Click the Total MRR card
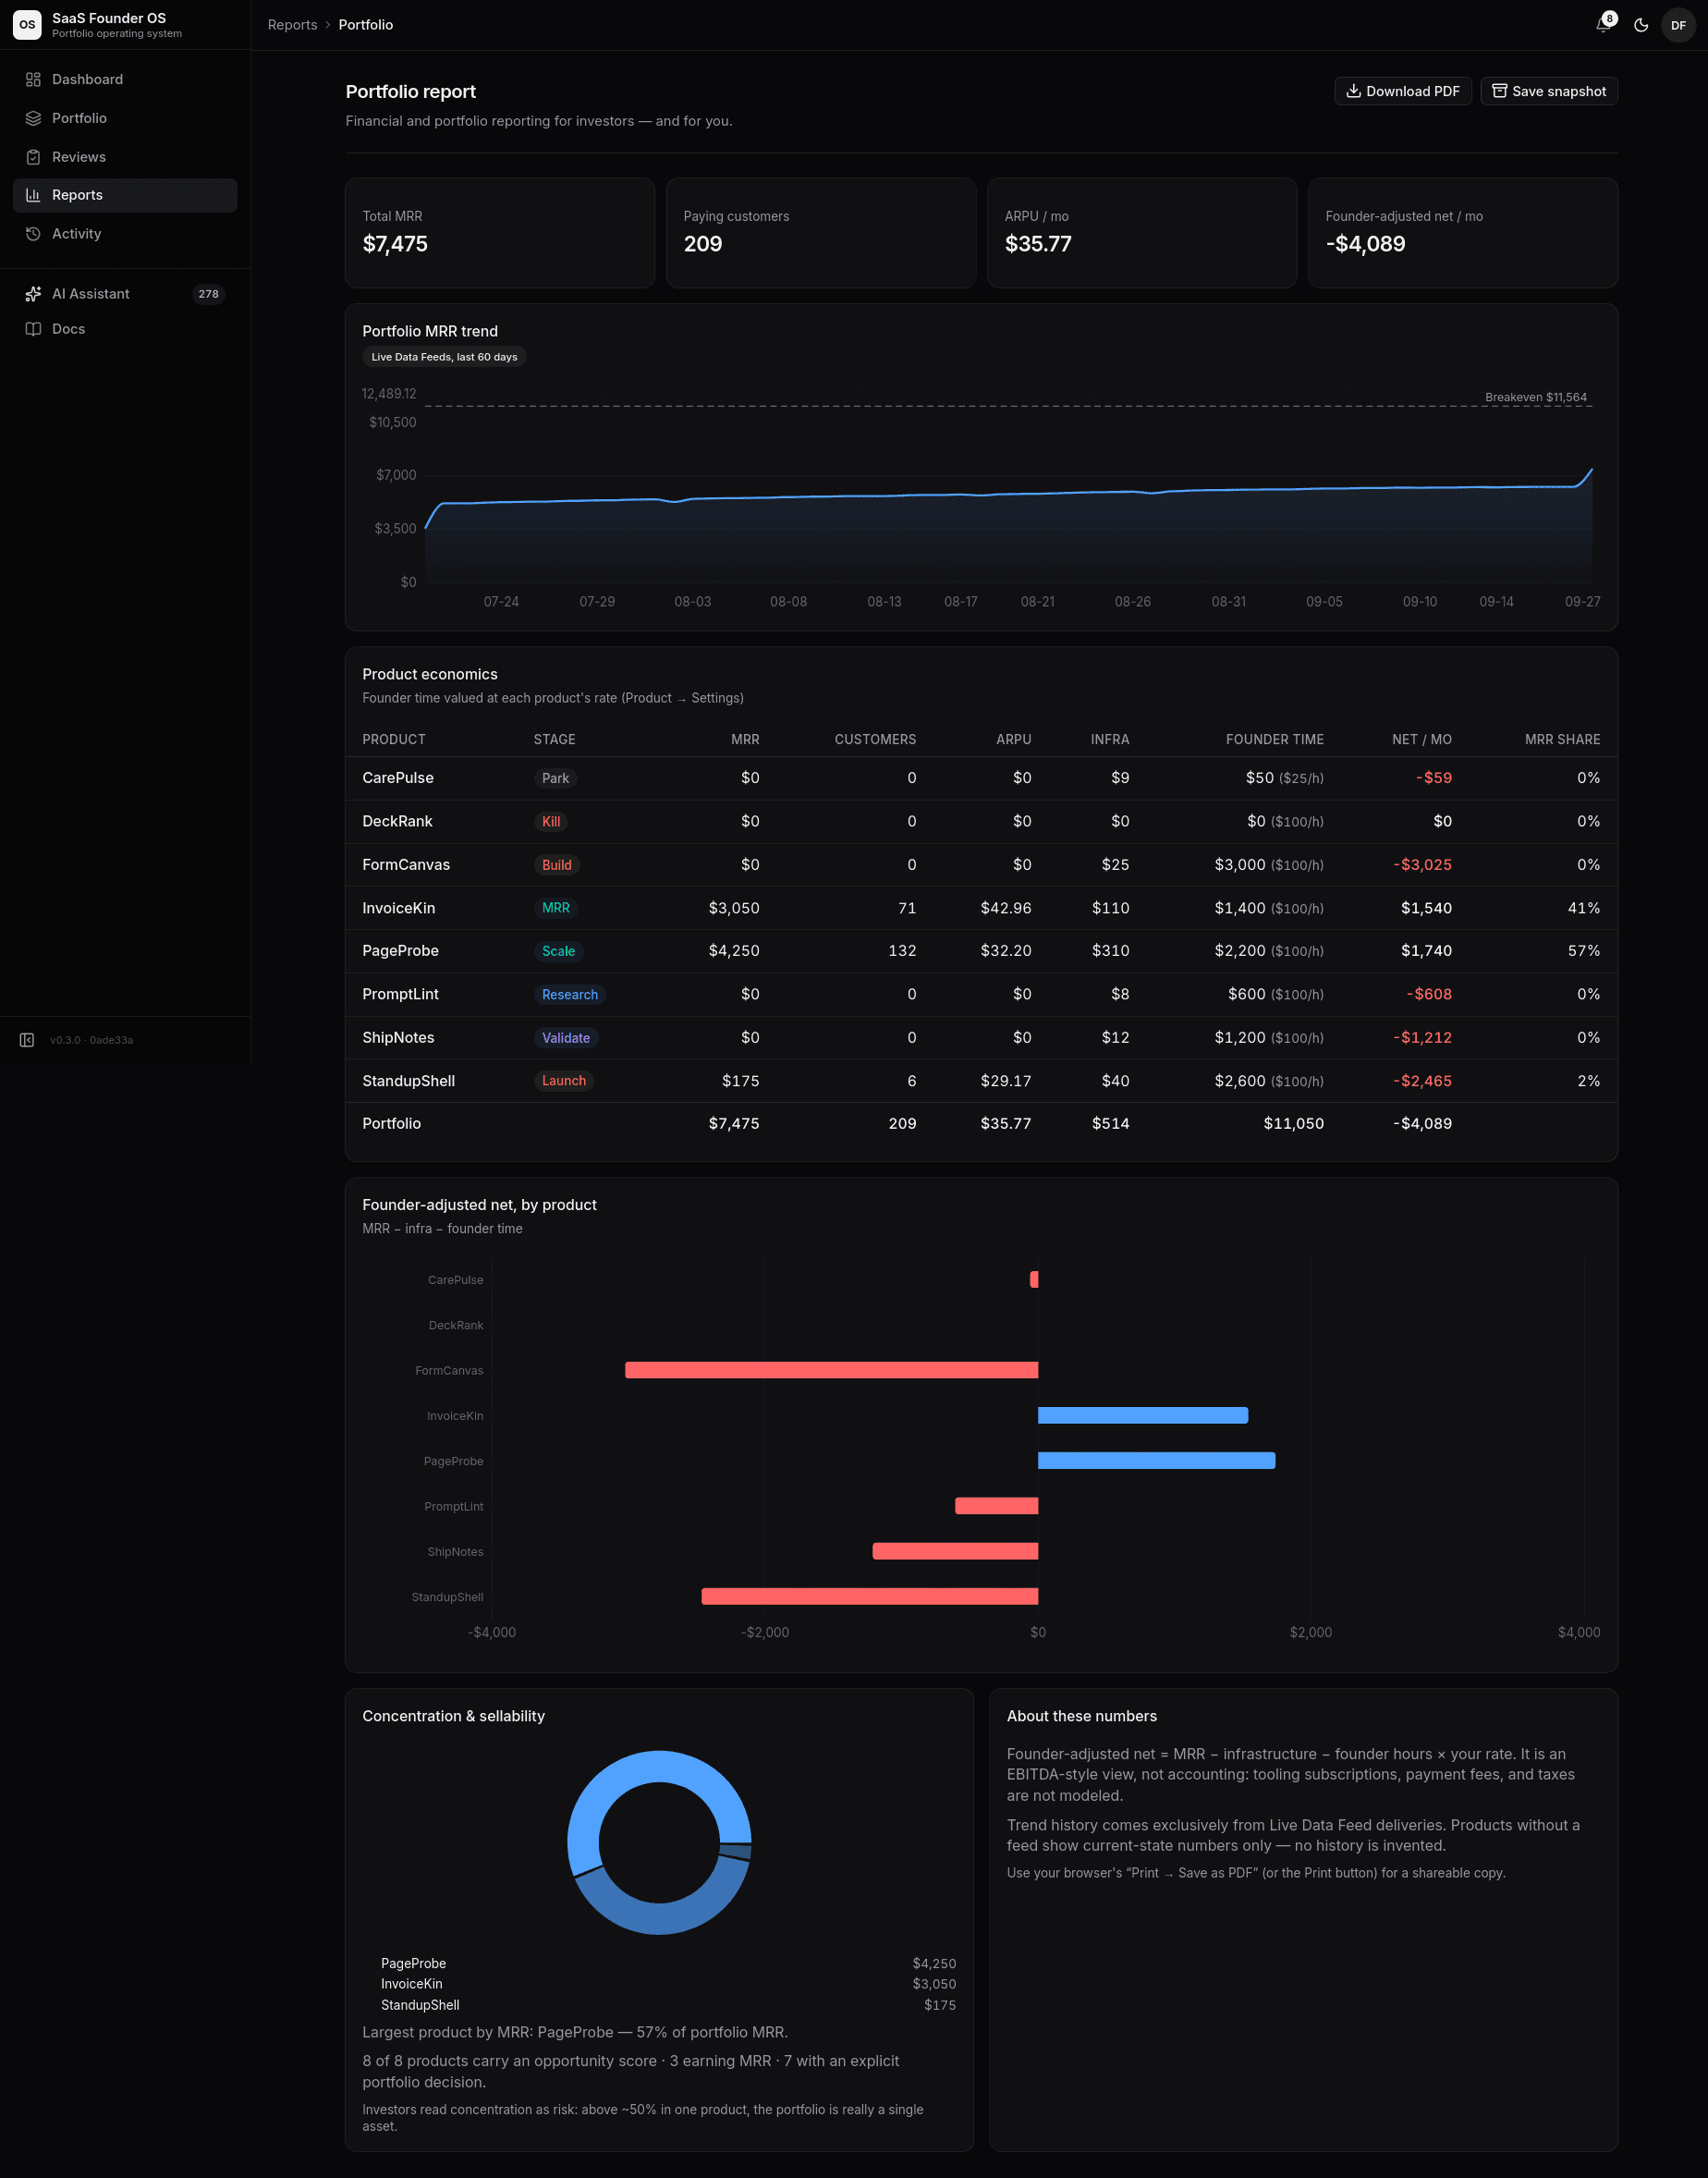The image size is (1708, 2178). [x=499, y=233]
